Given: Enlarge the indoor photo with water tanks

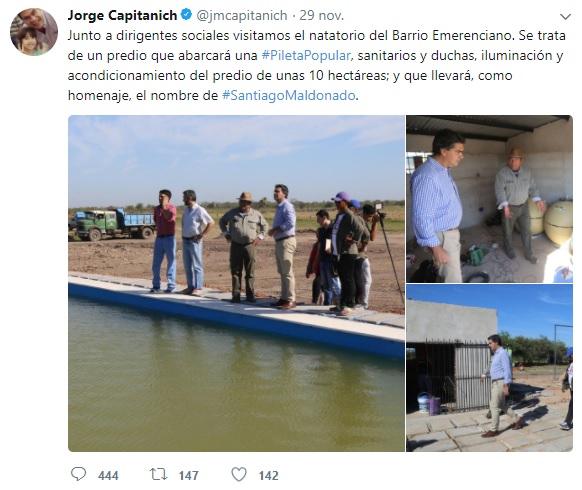Looking at the screenshot, I should coord(489,199).
